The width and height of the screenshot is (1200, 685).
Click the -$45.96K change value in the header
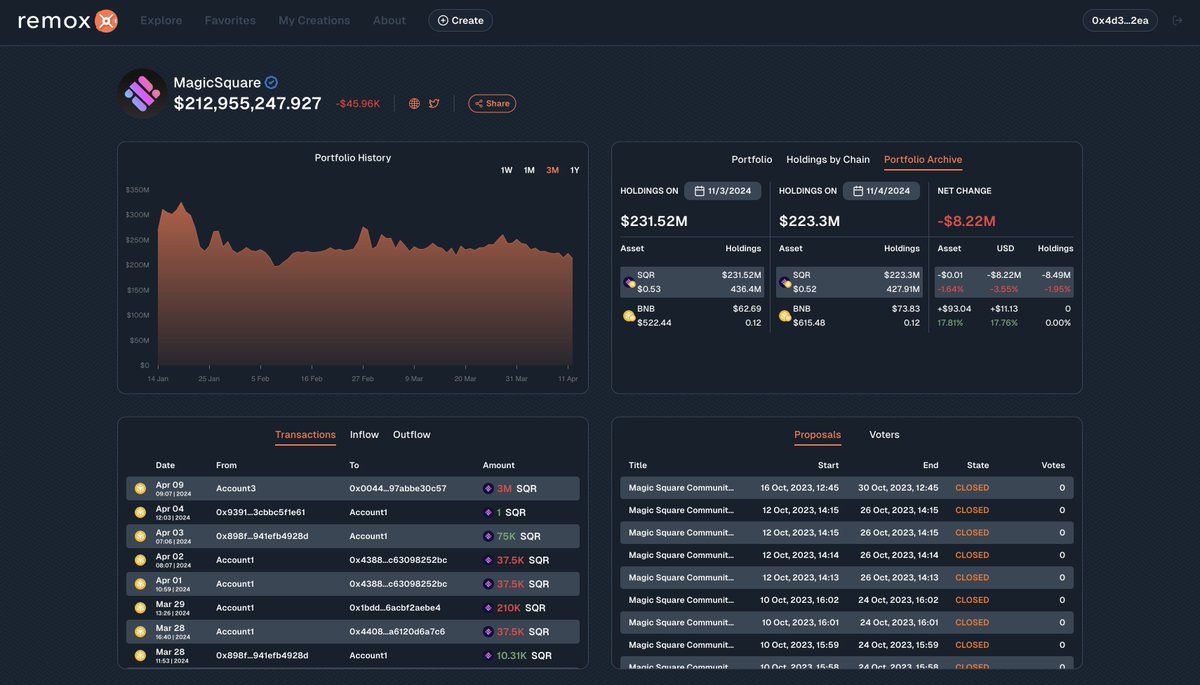[358, 103]
